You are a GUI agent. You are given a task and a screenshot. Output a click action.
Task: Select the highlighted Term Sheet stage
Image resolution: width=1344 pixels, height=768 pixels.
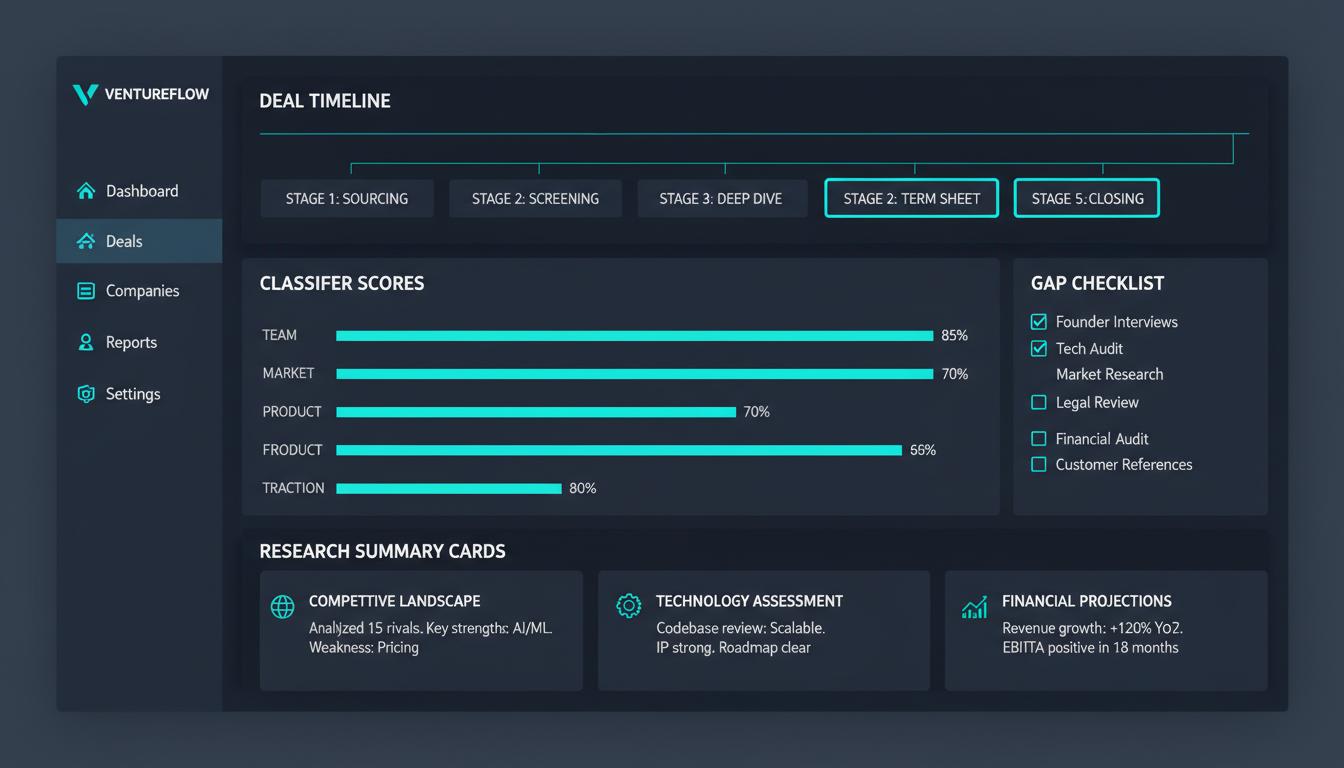[911, 198]
